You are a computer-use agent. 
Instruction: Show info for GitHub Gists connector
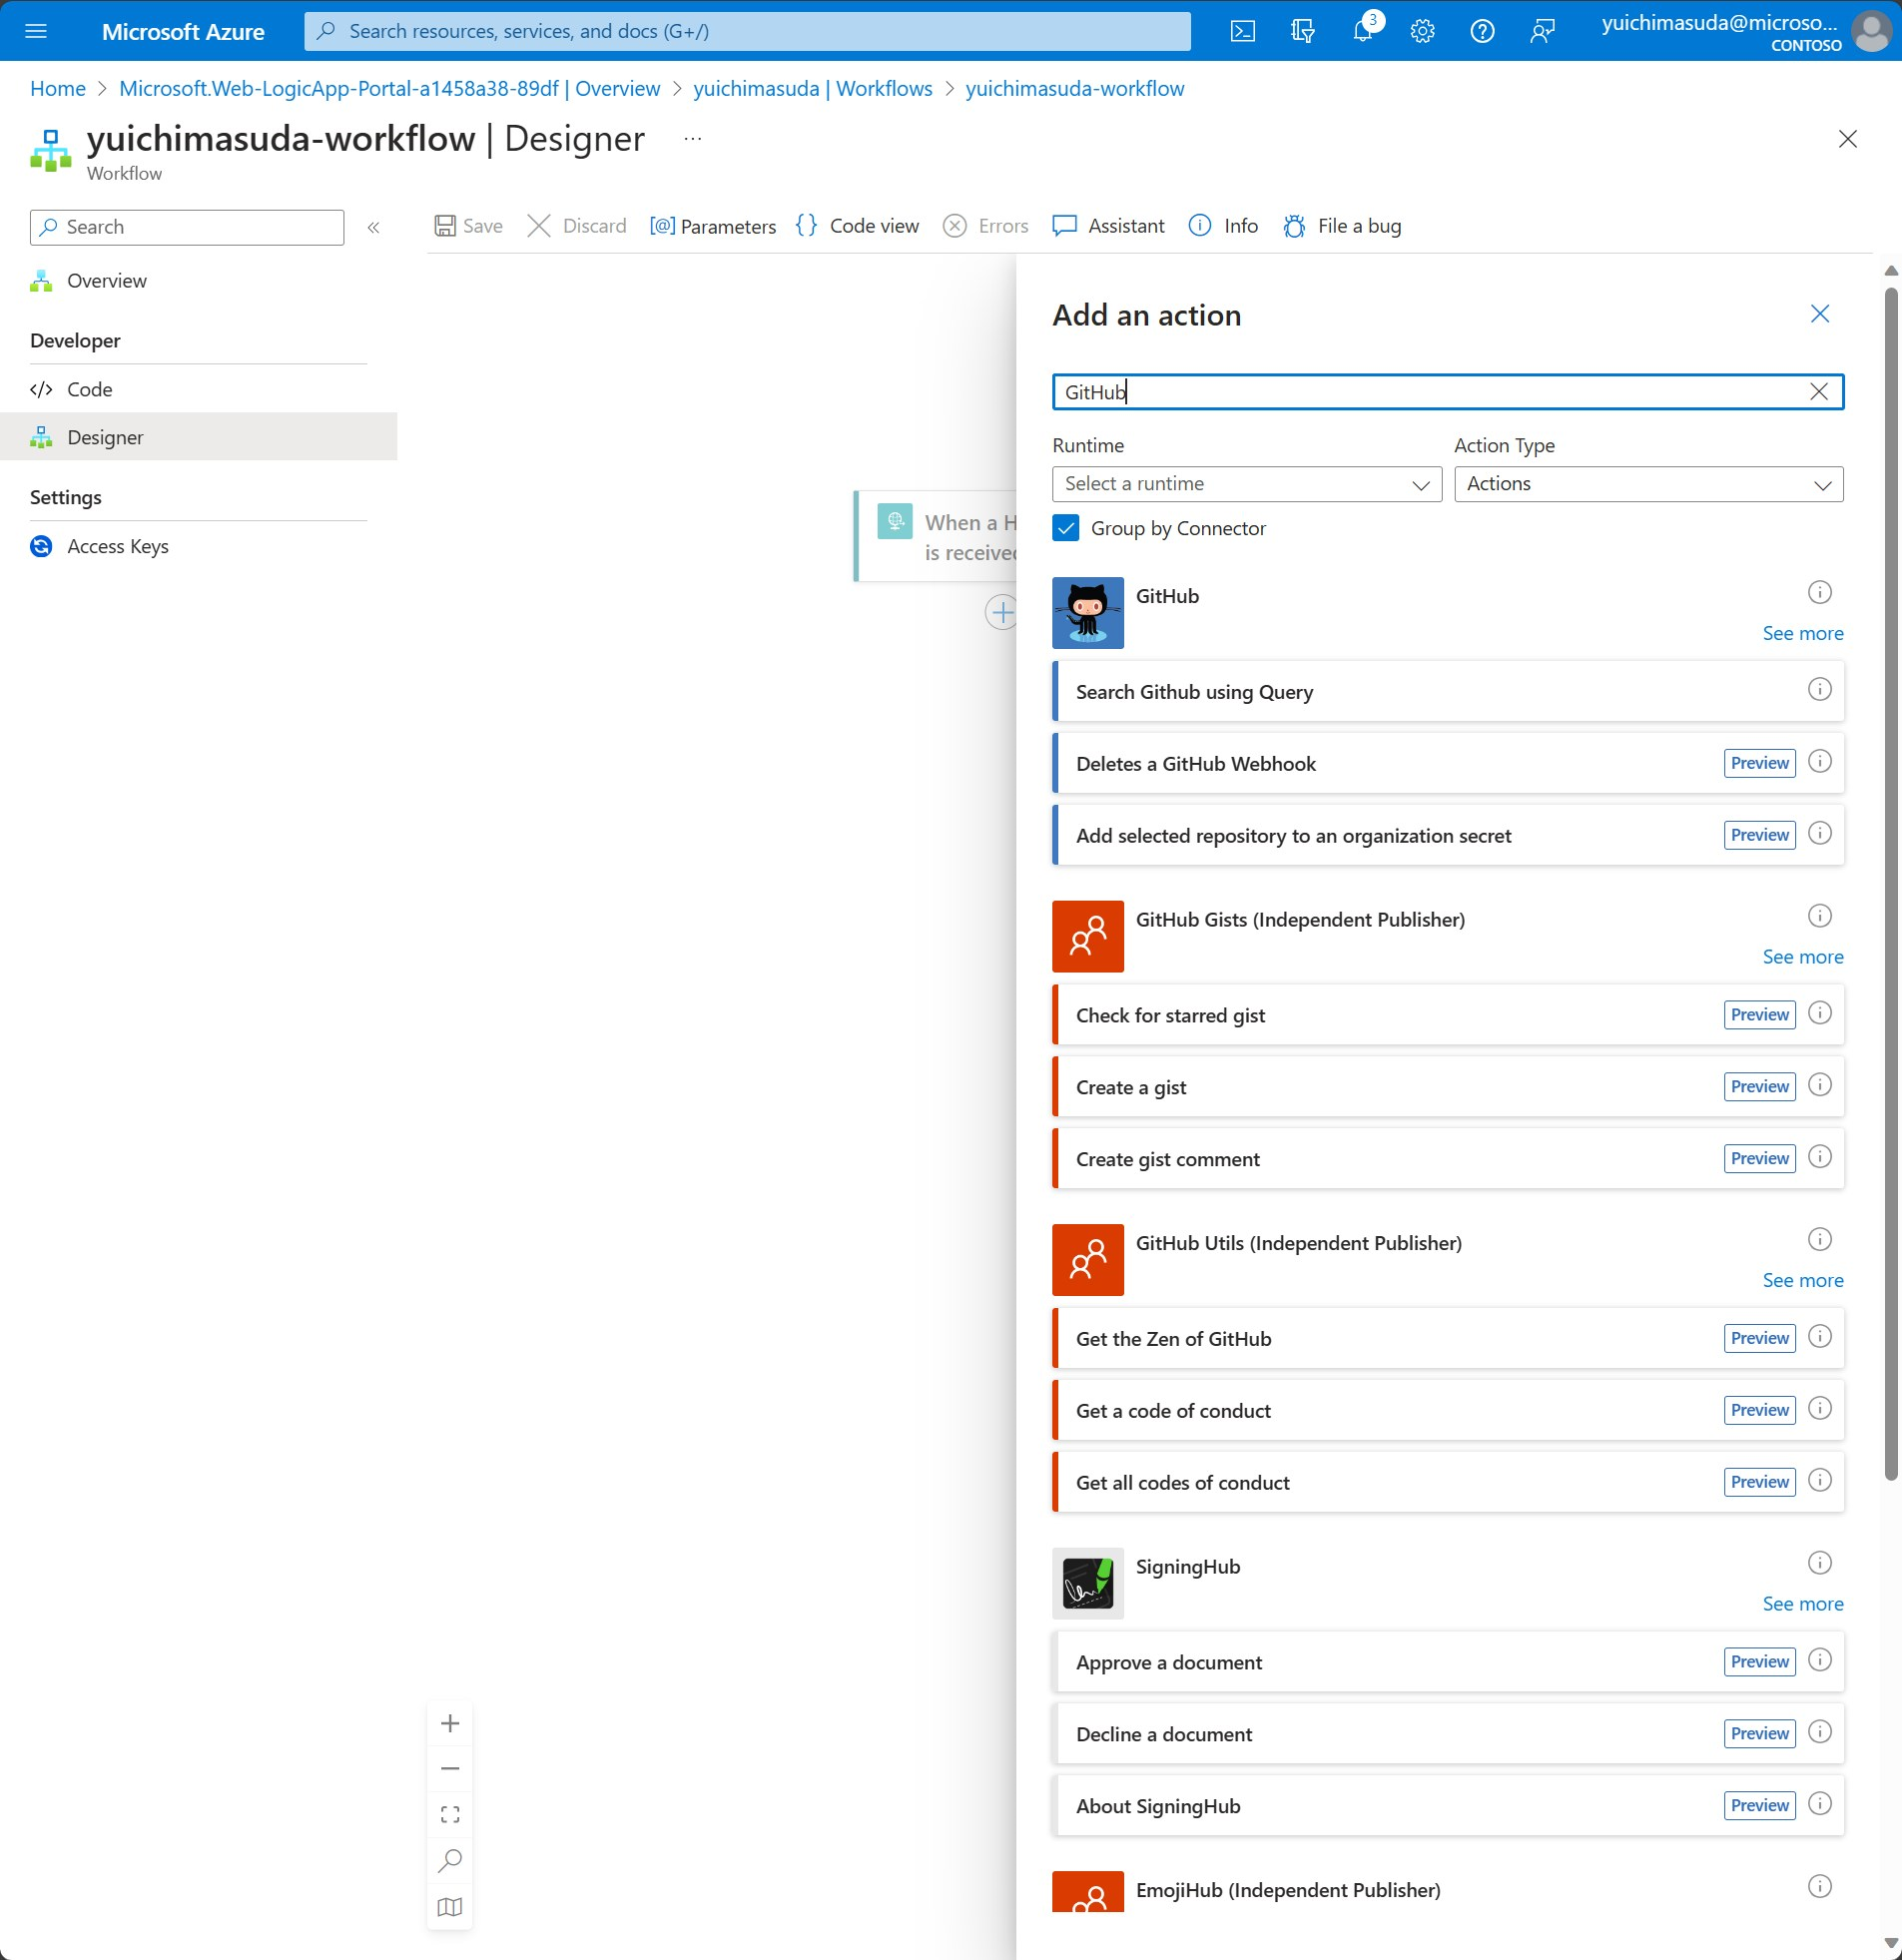(1819, 916)
